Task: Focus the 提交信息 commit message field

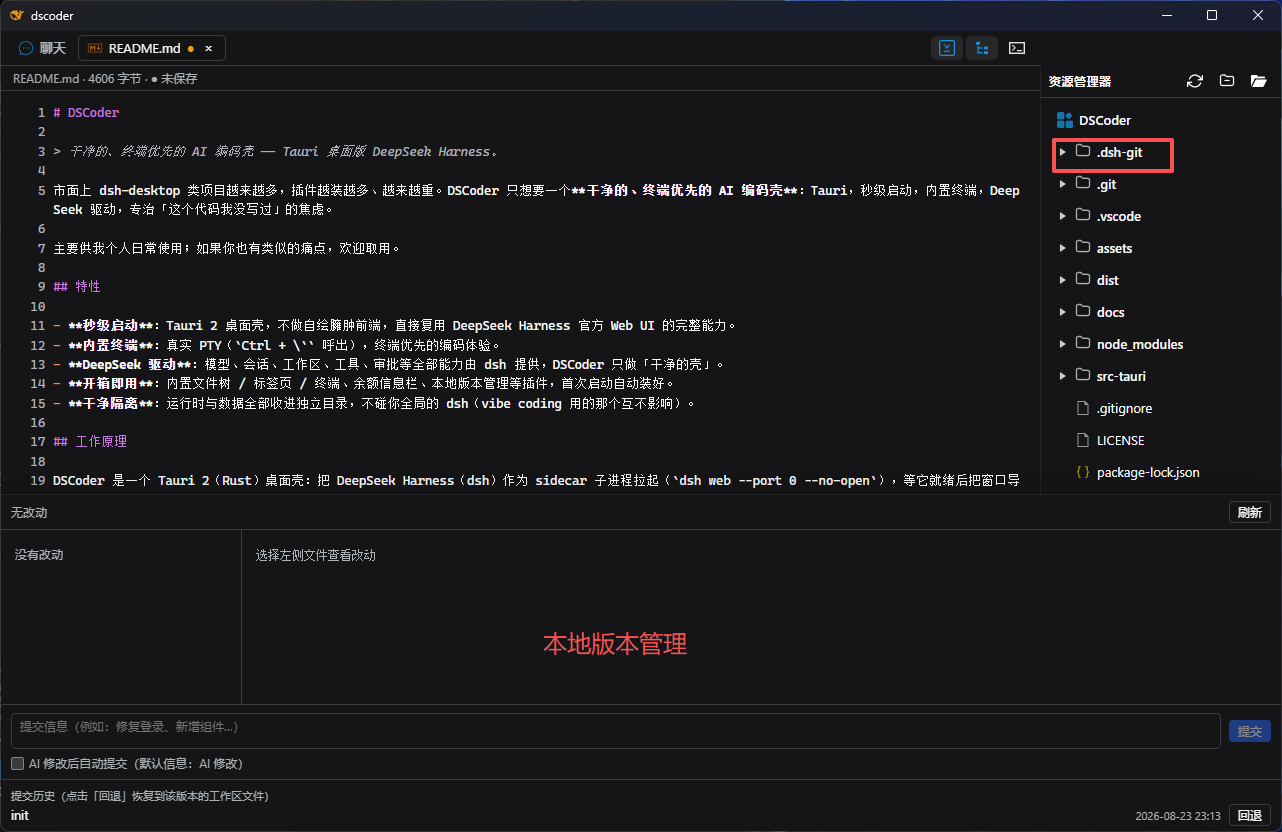Action: pos(615,730)
